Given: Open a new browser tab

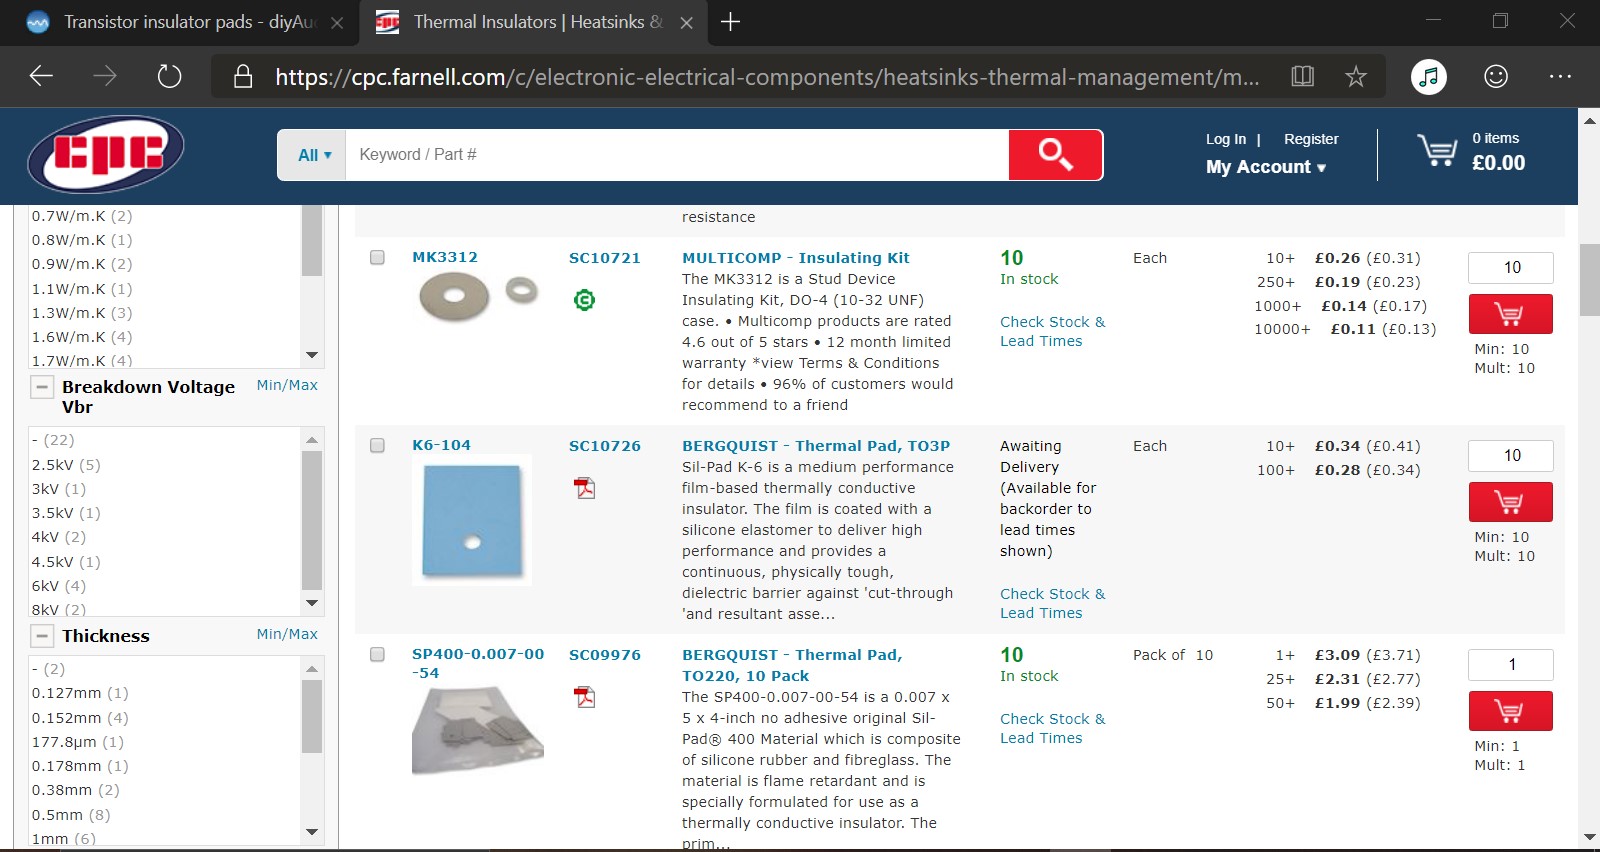Looking at the screenshot, I should [731, 22].
